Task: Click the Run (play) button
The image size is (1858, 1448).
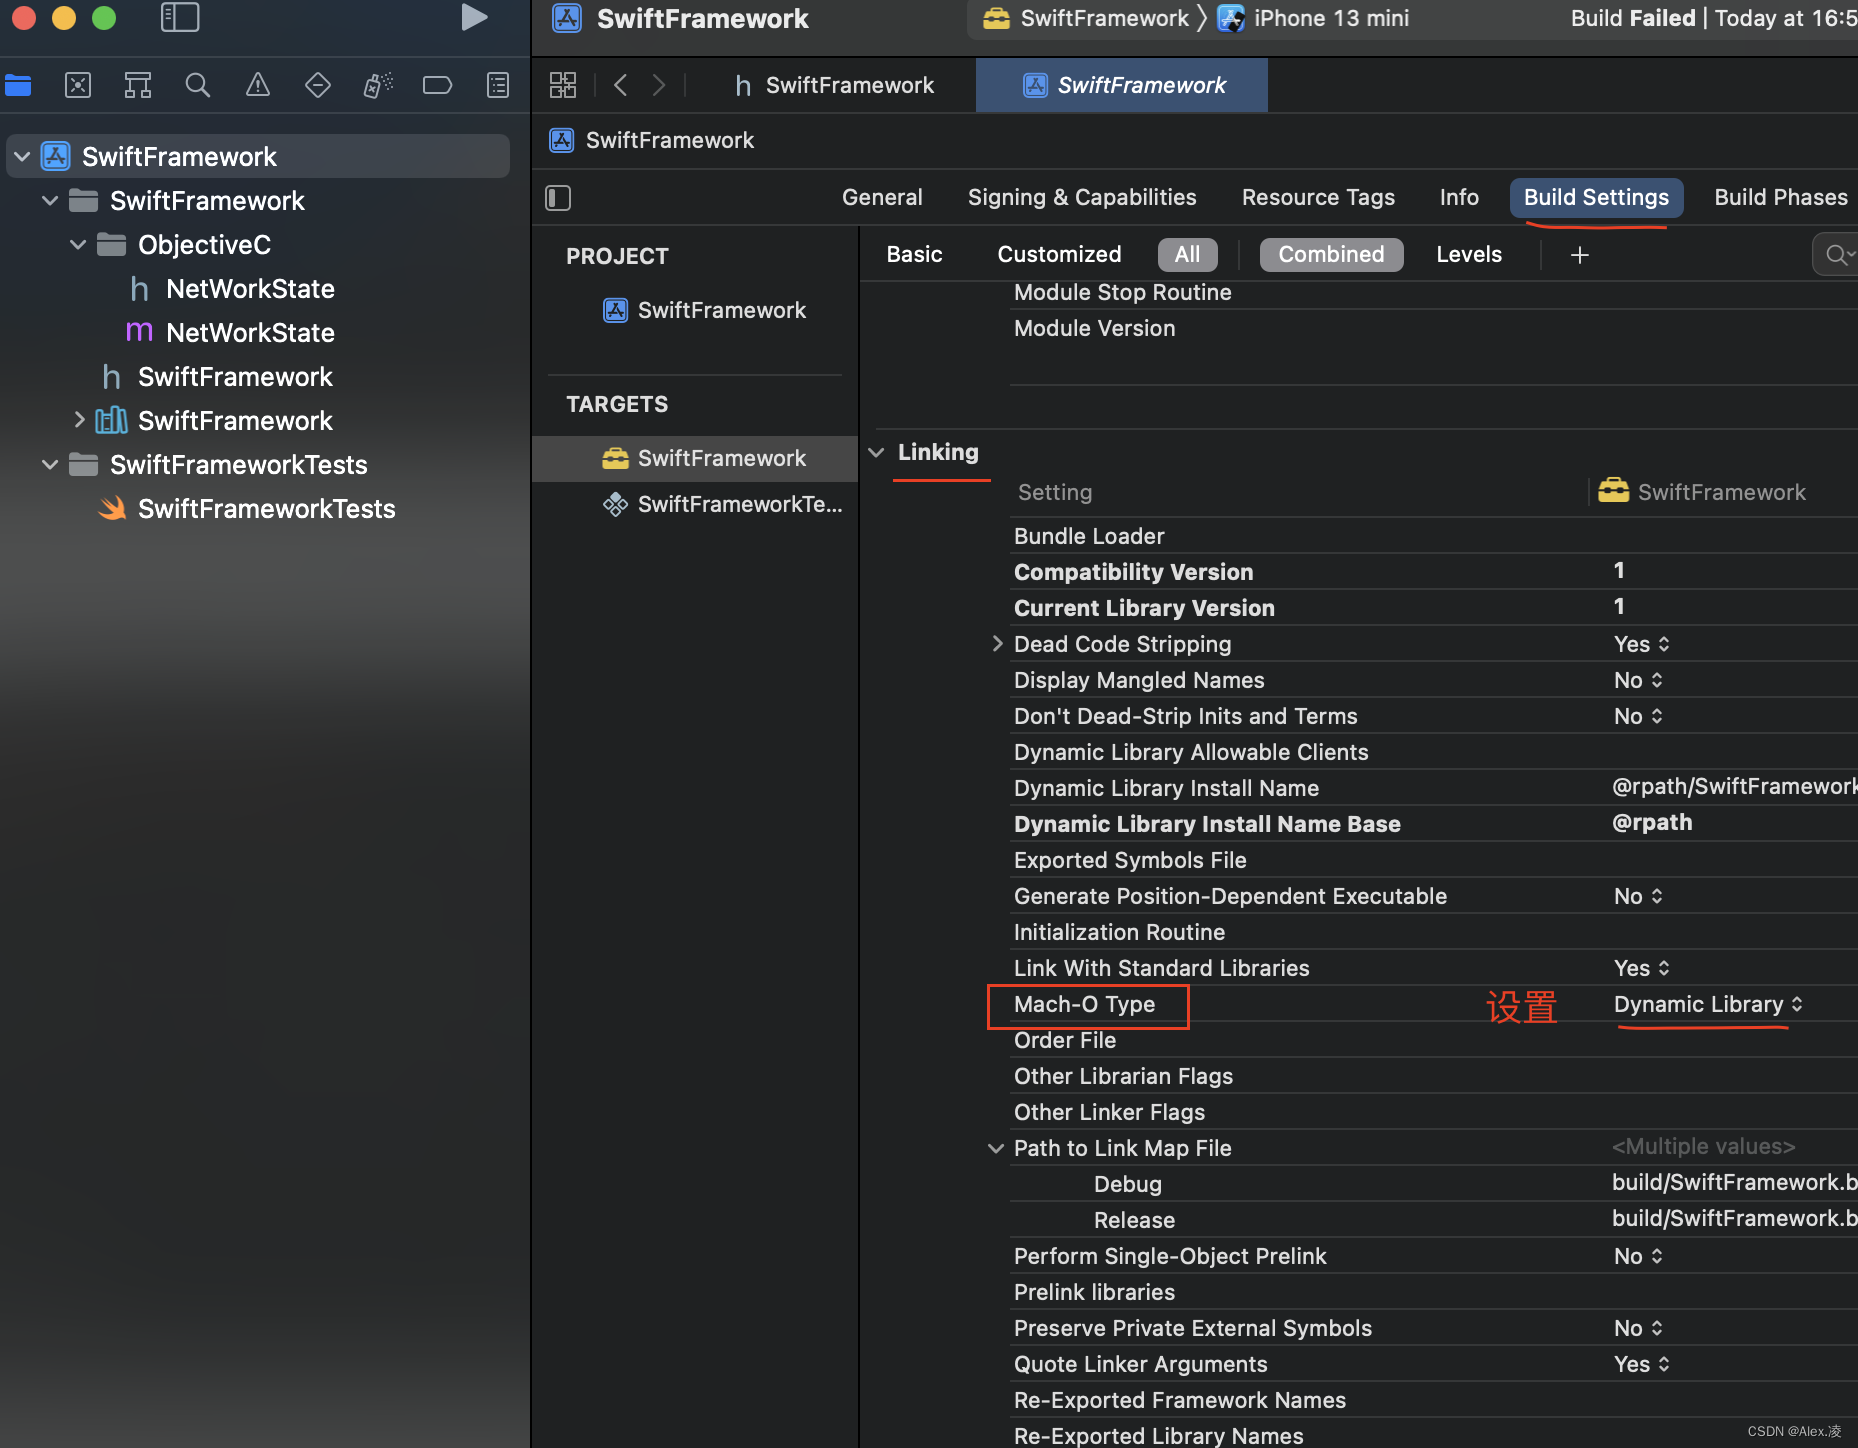Action: pyautogui.click(x=474, y=18)
